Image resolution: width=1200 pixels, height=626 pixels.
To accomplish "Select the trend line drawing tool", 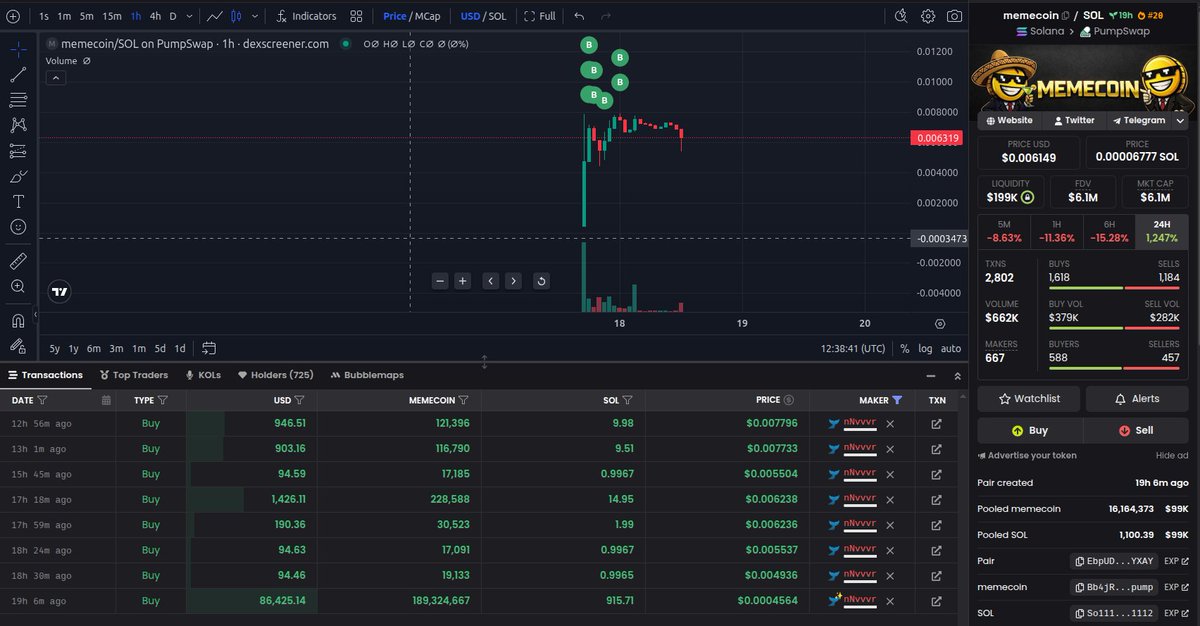I will (x=18, y=75).
